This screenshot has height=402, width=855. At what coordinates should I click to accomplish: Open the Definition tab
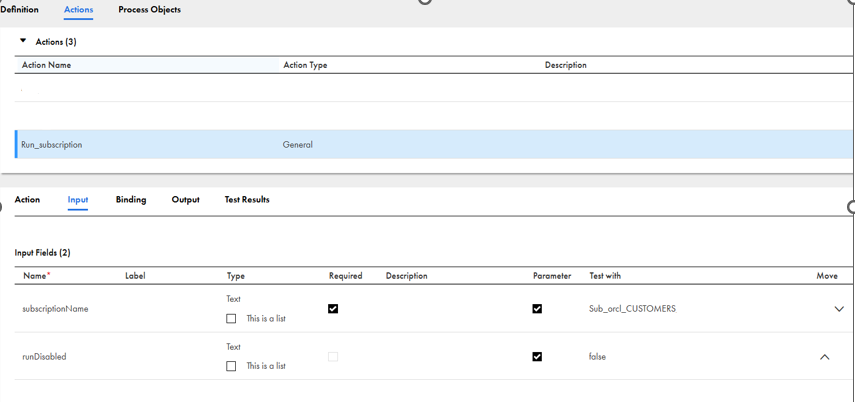[19, 10]
